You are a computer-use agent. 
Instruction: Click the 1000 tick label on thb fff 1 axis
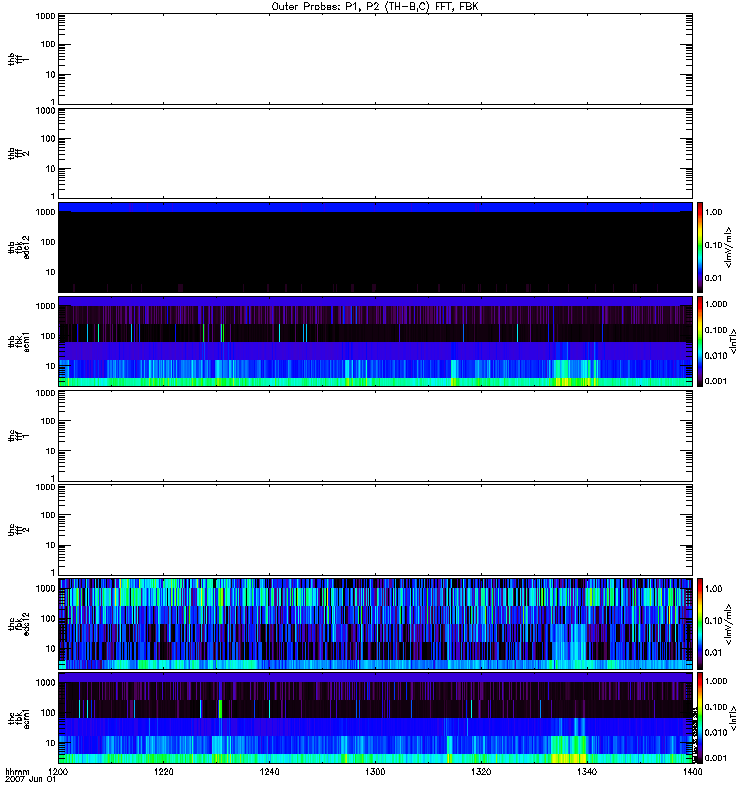click(x=45, y=16)
